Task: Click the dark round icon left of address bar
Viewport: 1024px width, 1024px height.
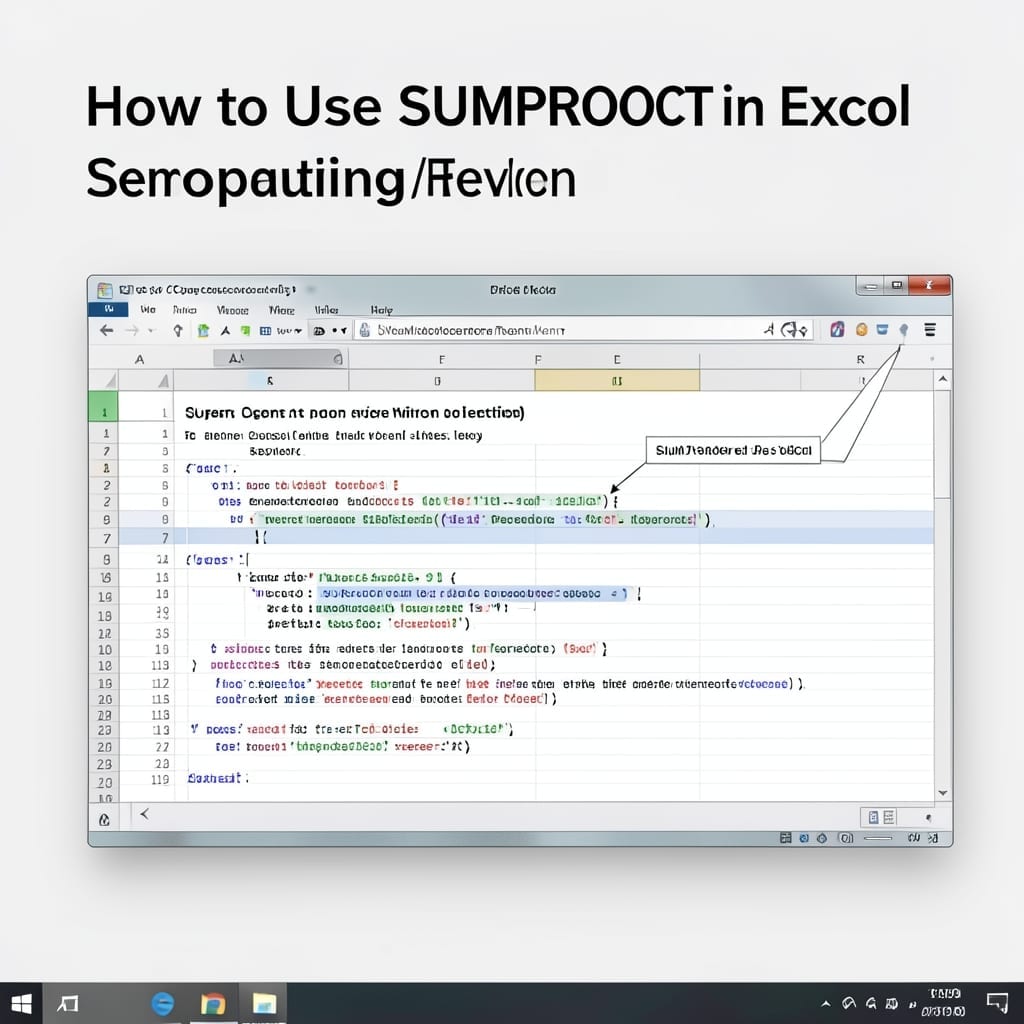Action: tap(319, 331)
